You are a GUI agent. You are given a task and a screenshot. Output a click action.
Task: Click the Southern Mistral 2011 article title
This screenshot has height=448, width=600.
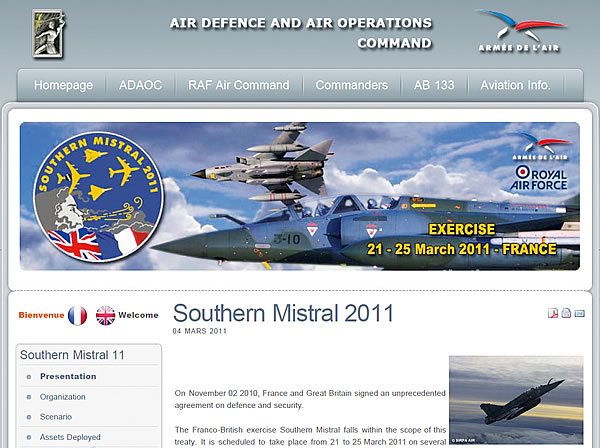pyautogui.click(x=283, y=313)
